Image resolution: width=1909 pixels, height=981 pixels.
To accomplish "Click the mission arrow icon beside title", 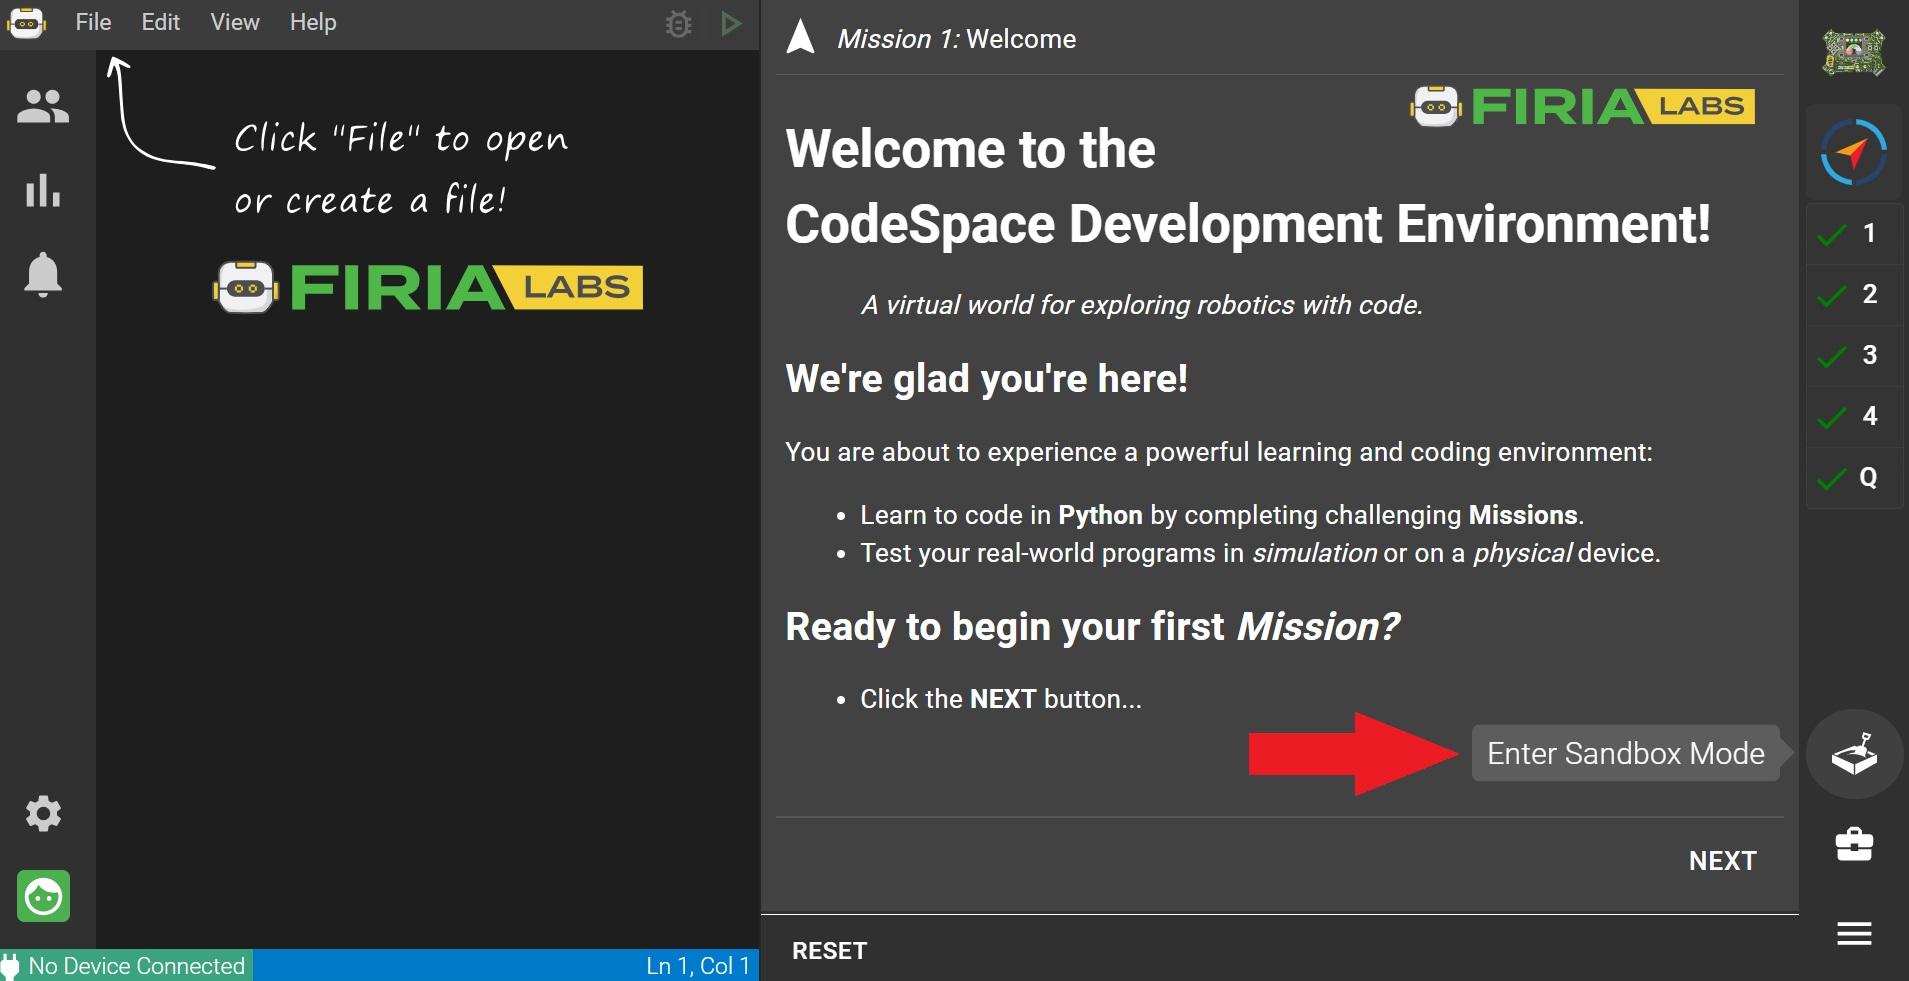I will click(x=801, y=37).
